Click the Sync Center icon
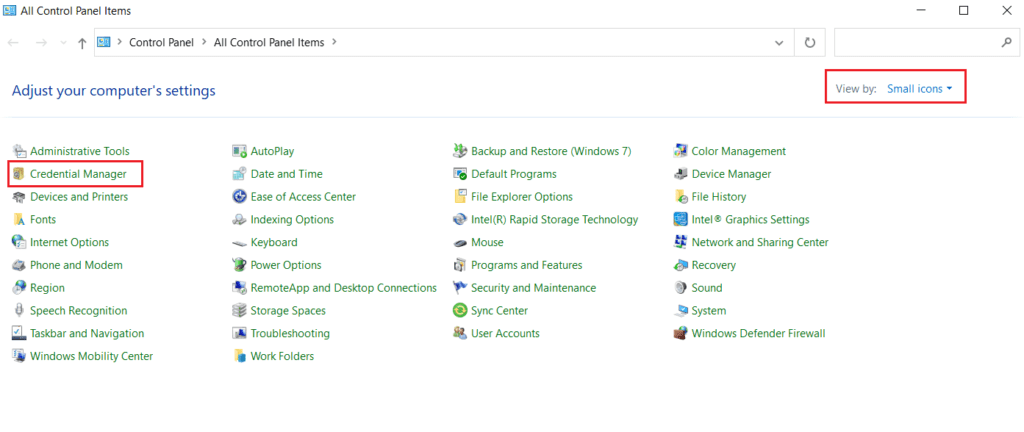This screenshot has width=1024, height=432. pos(460,311)
